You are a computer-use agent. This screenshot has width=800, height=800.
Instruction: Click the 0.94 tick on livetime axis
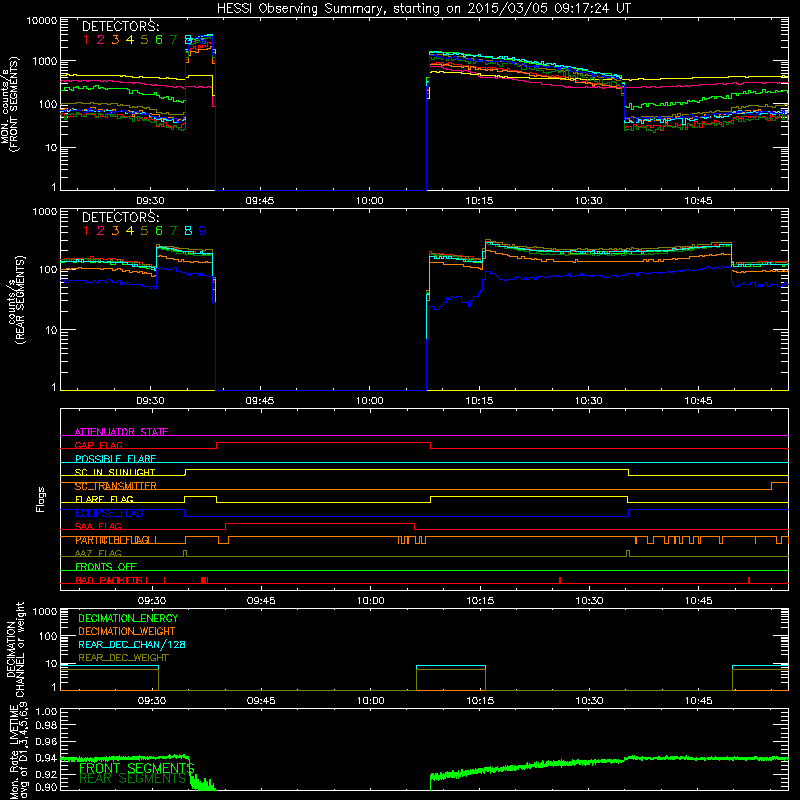(46, 758)
